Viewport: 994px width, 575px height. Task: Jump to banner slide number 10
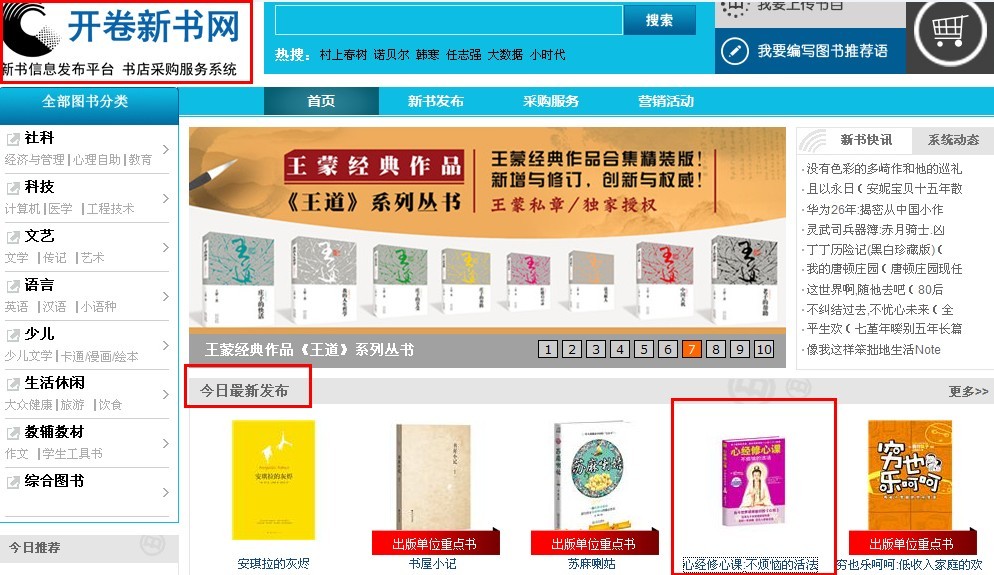click(x=764, y=349)
